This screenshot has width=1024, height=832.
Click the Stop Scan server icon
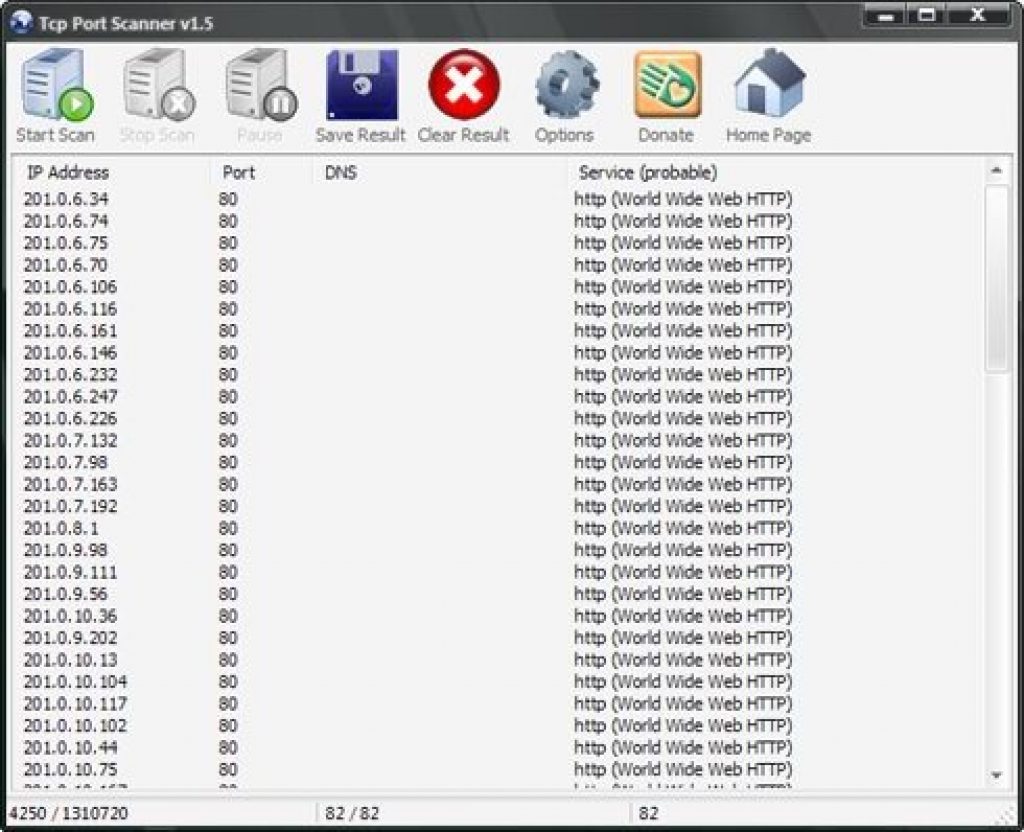tap(157, 87)
